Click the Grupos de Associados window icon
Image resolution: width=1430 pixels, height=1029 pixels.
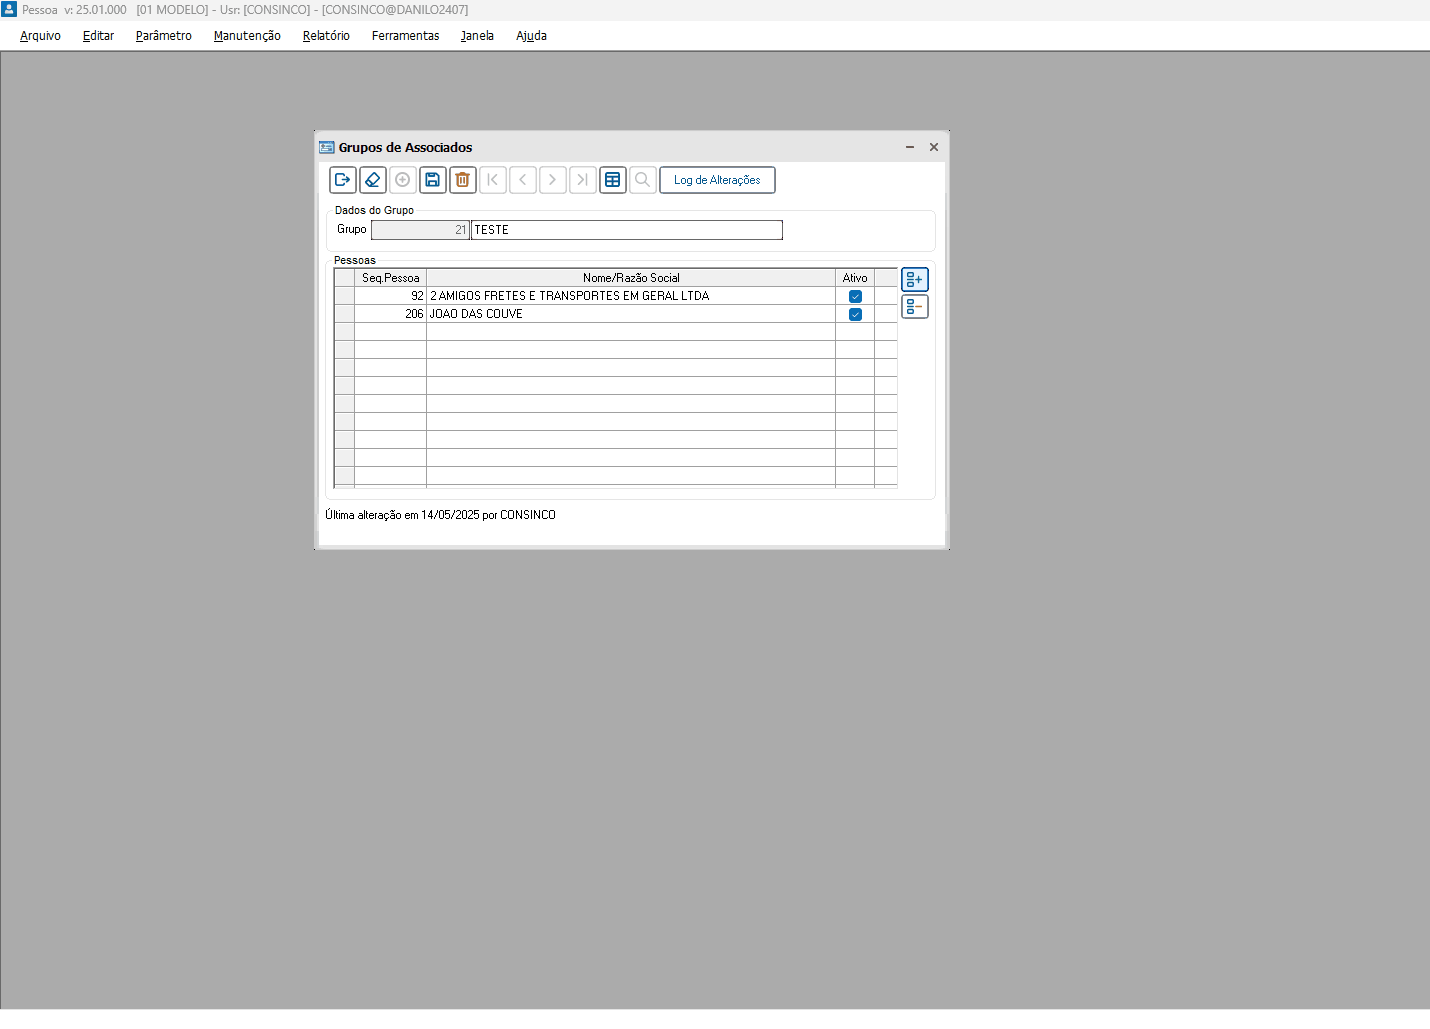pyautogui.click(x=327, y=147)
